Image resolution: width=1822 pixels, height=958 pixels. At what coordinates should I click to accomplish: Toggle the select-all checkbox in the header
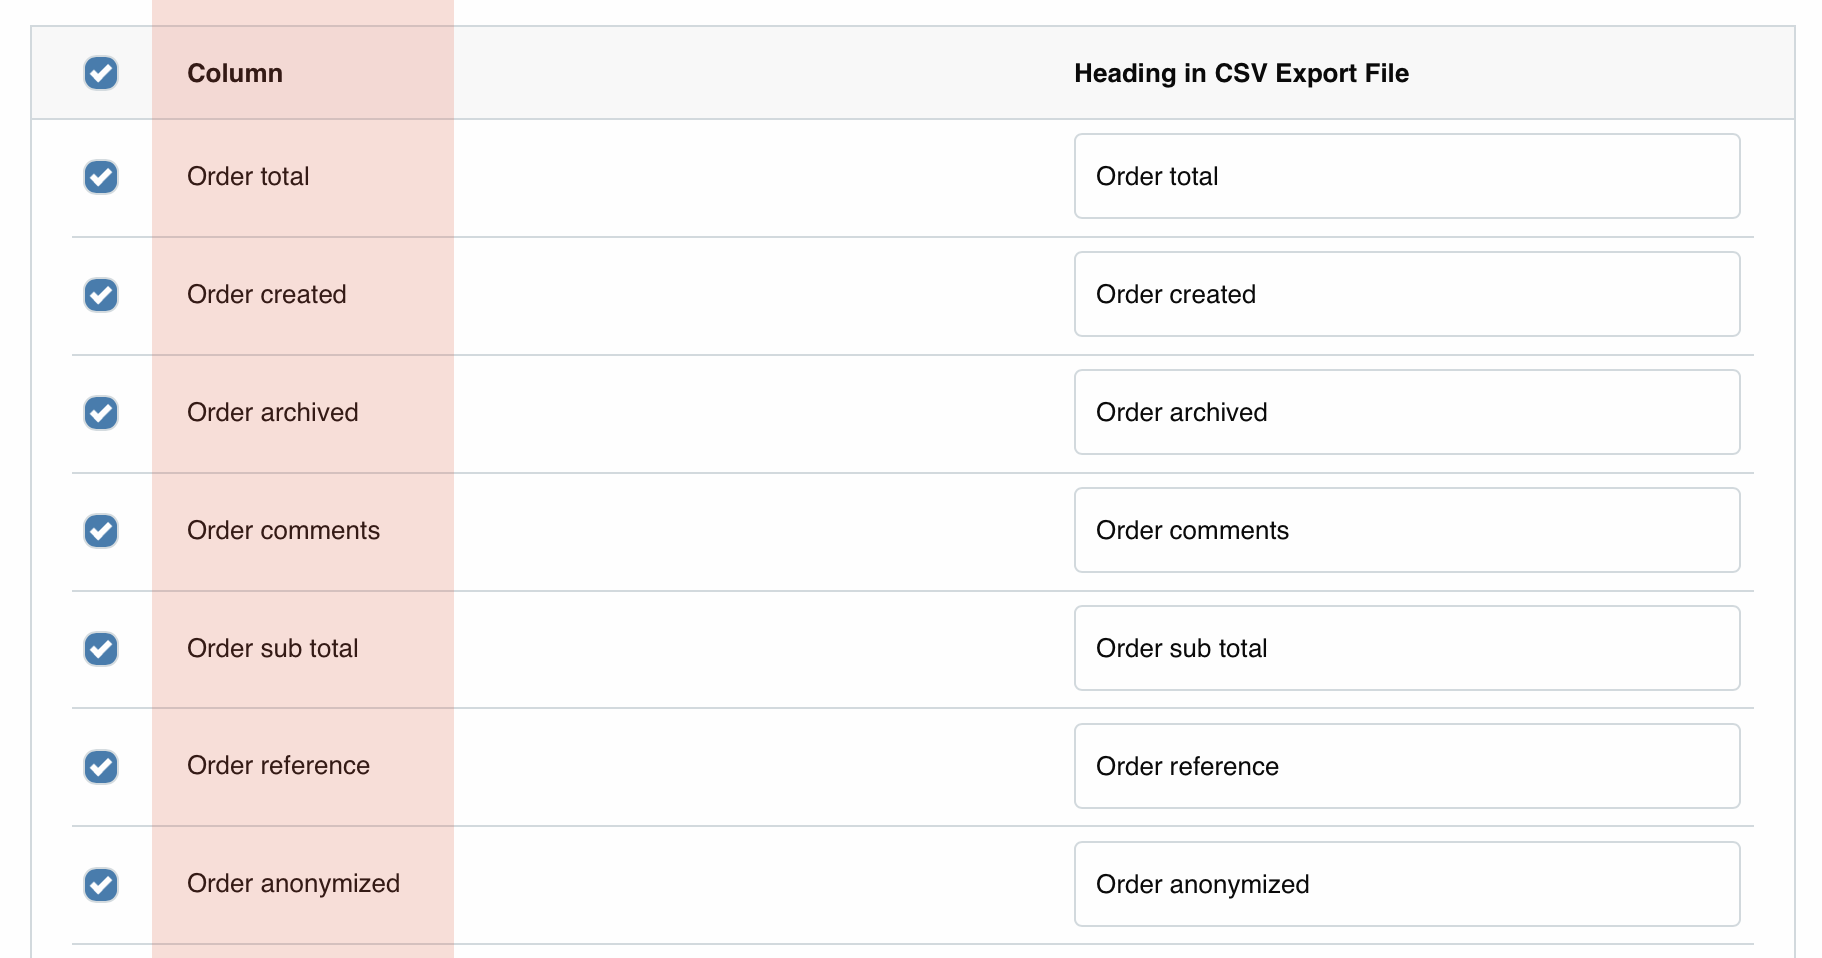(x=101, y=73)
